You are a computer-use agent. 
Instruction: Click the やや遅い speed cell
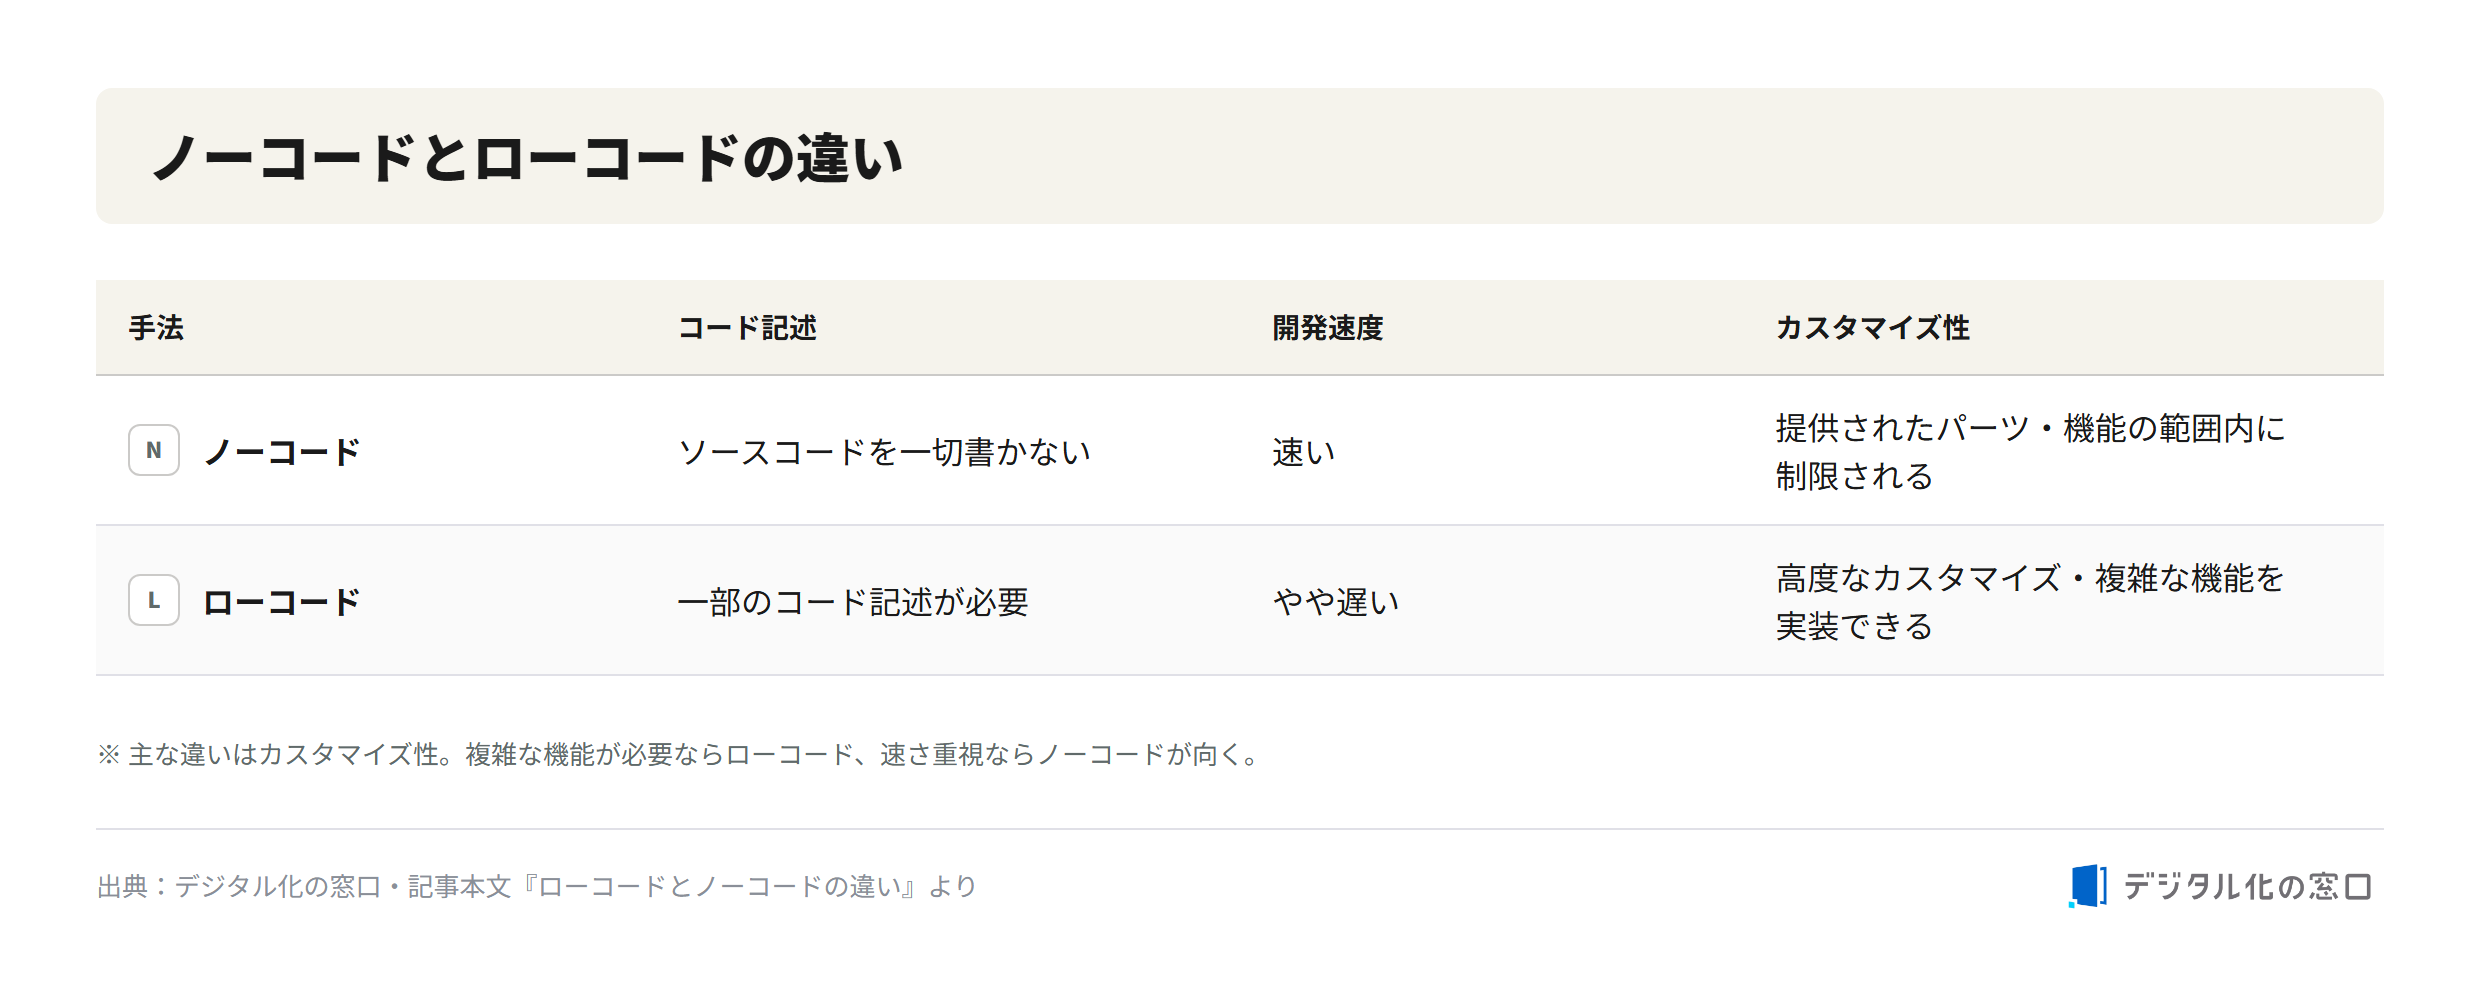point(1336,602)
